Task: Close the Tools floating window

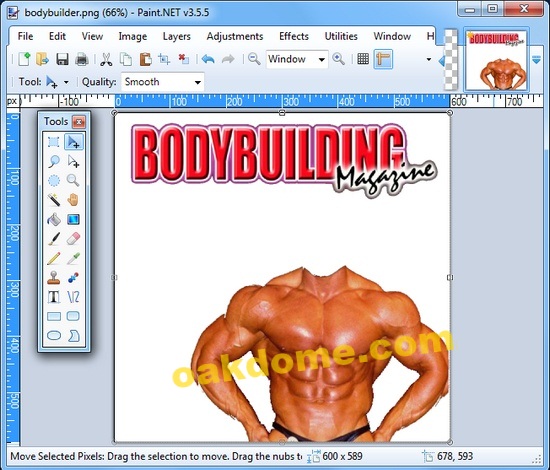Action: click(79, 122)
